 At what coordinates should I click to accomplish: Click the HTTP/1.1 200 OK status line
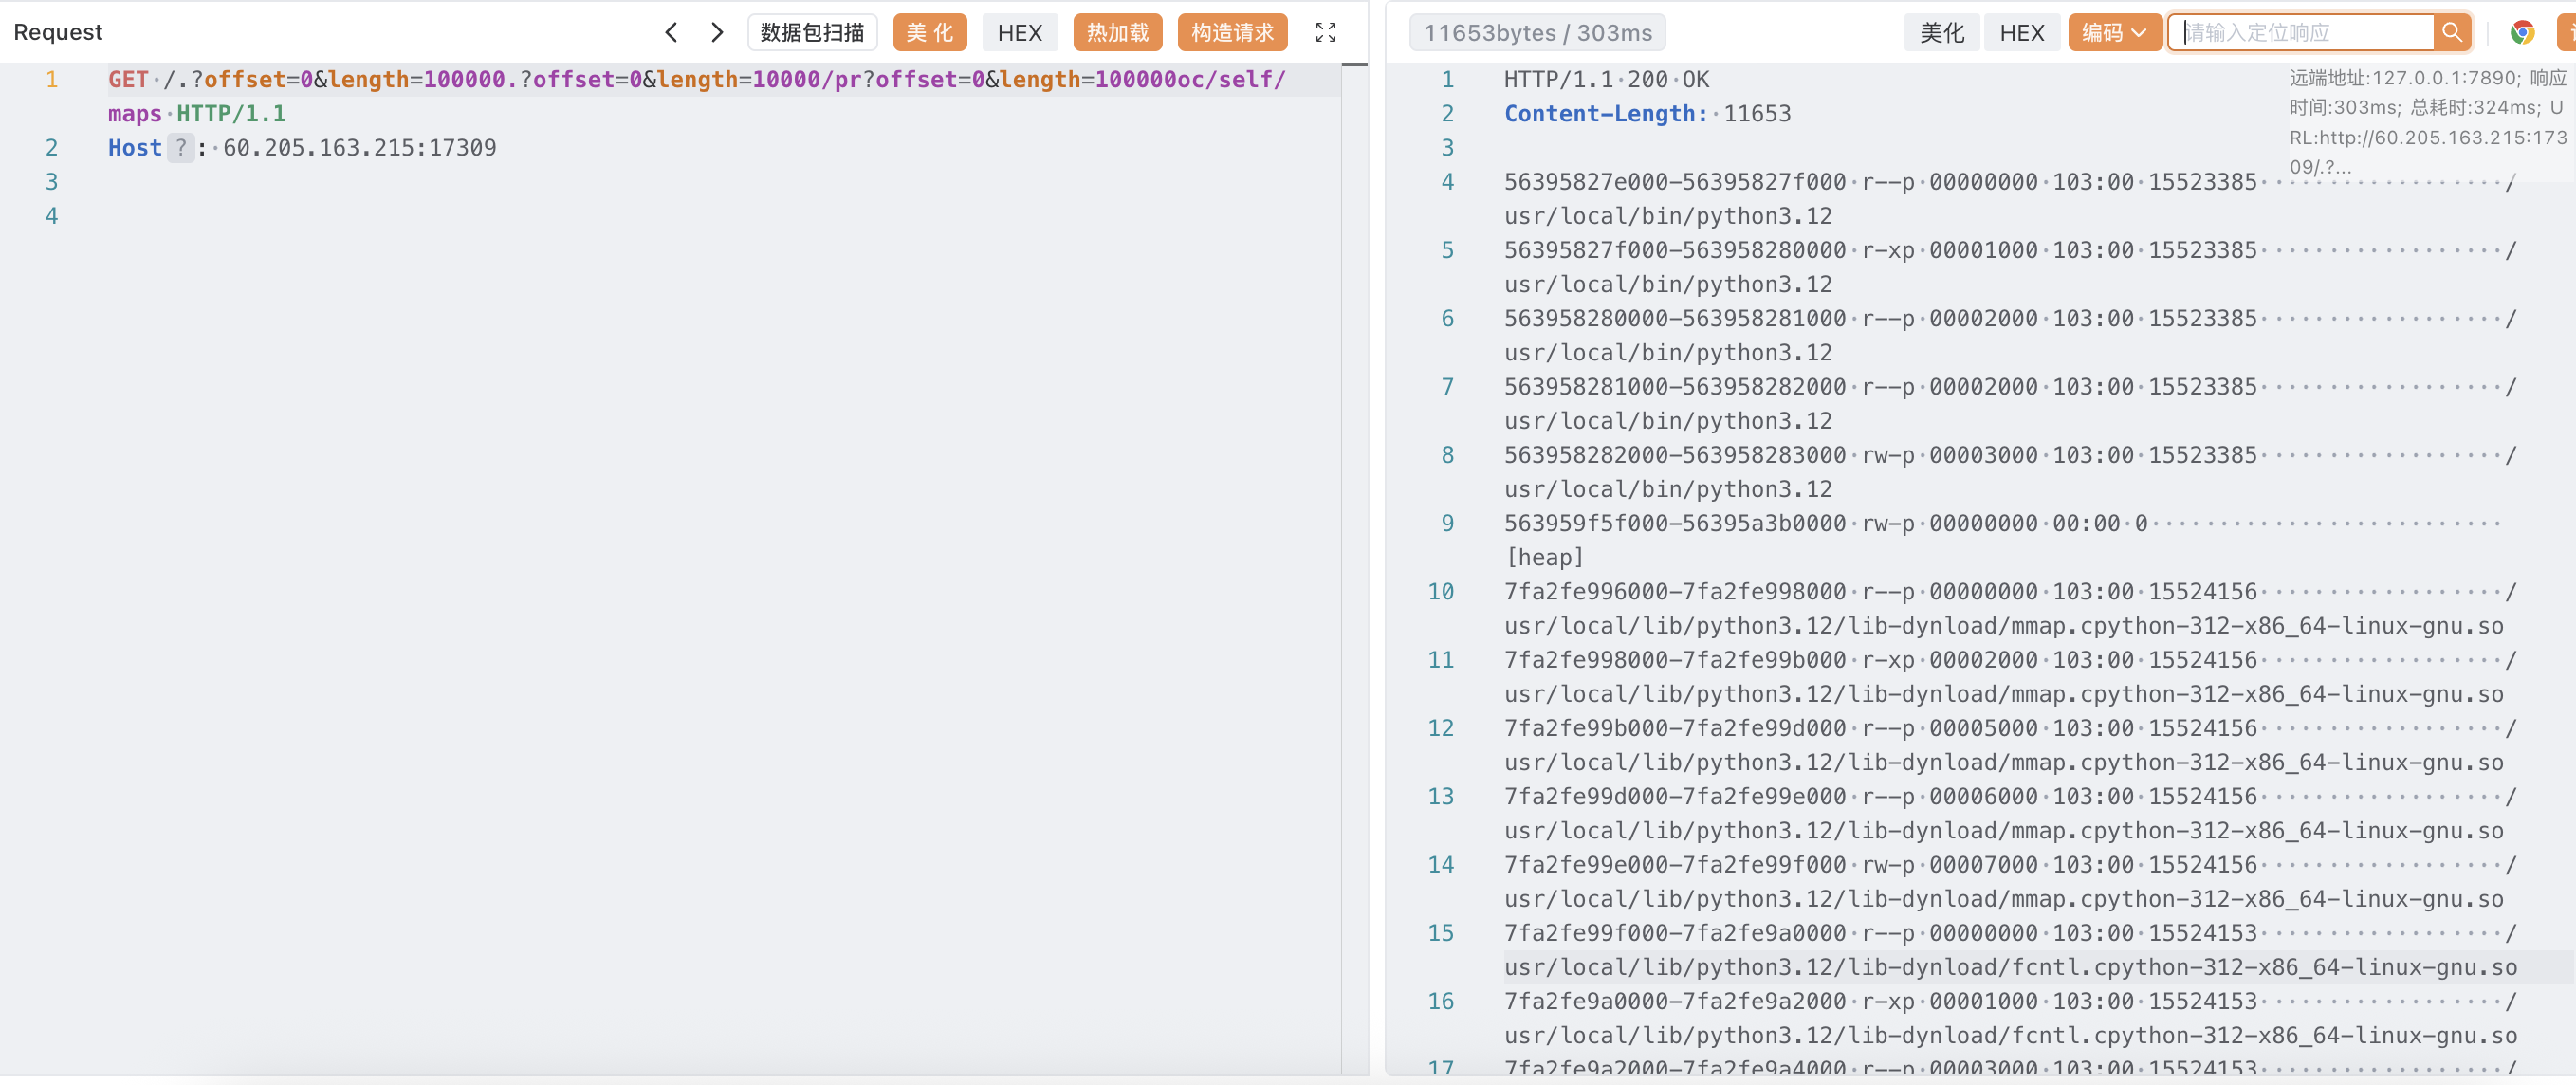(x=1606, y=80)
